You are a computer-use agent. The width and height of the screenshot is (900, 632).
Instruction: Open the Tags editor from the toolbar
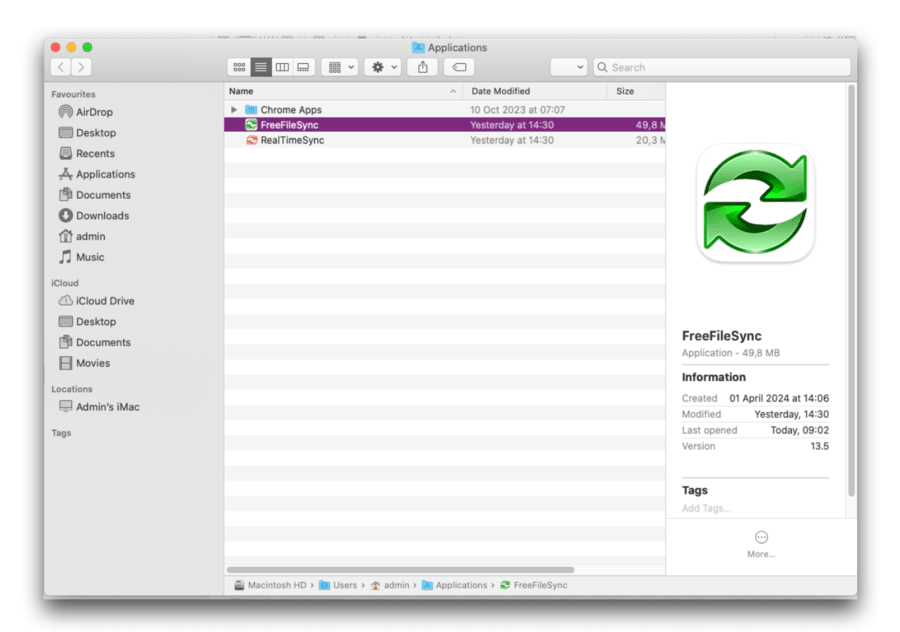(458, 67)
